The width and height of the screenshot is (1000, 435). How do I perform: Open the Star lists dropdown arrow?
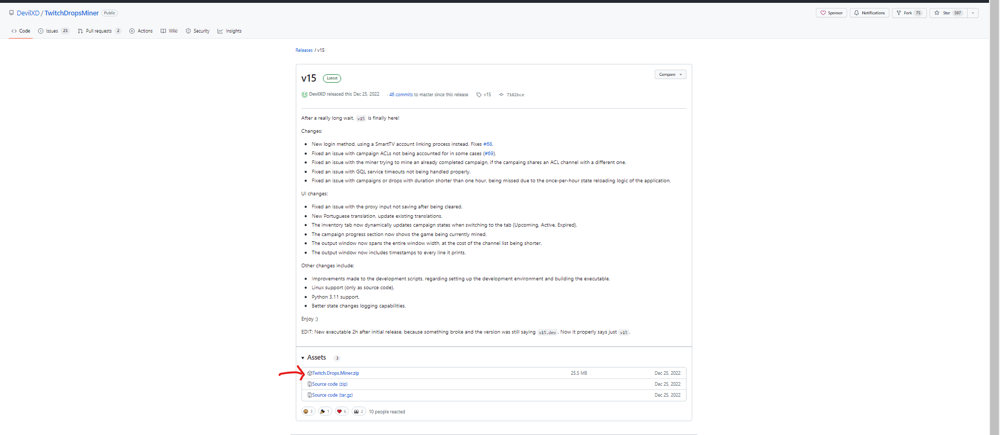point(973,13)
